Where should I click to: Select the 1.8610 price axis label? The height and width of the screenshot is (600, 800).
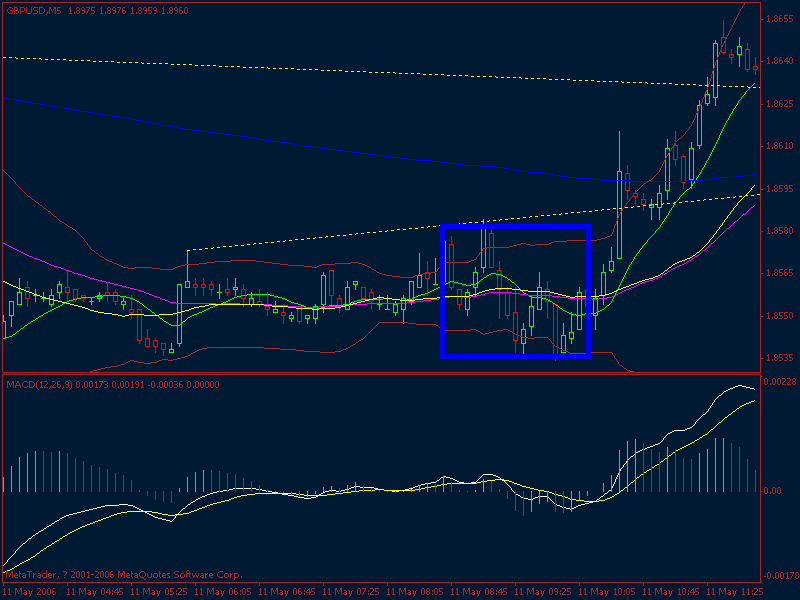point(780,146)
